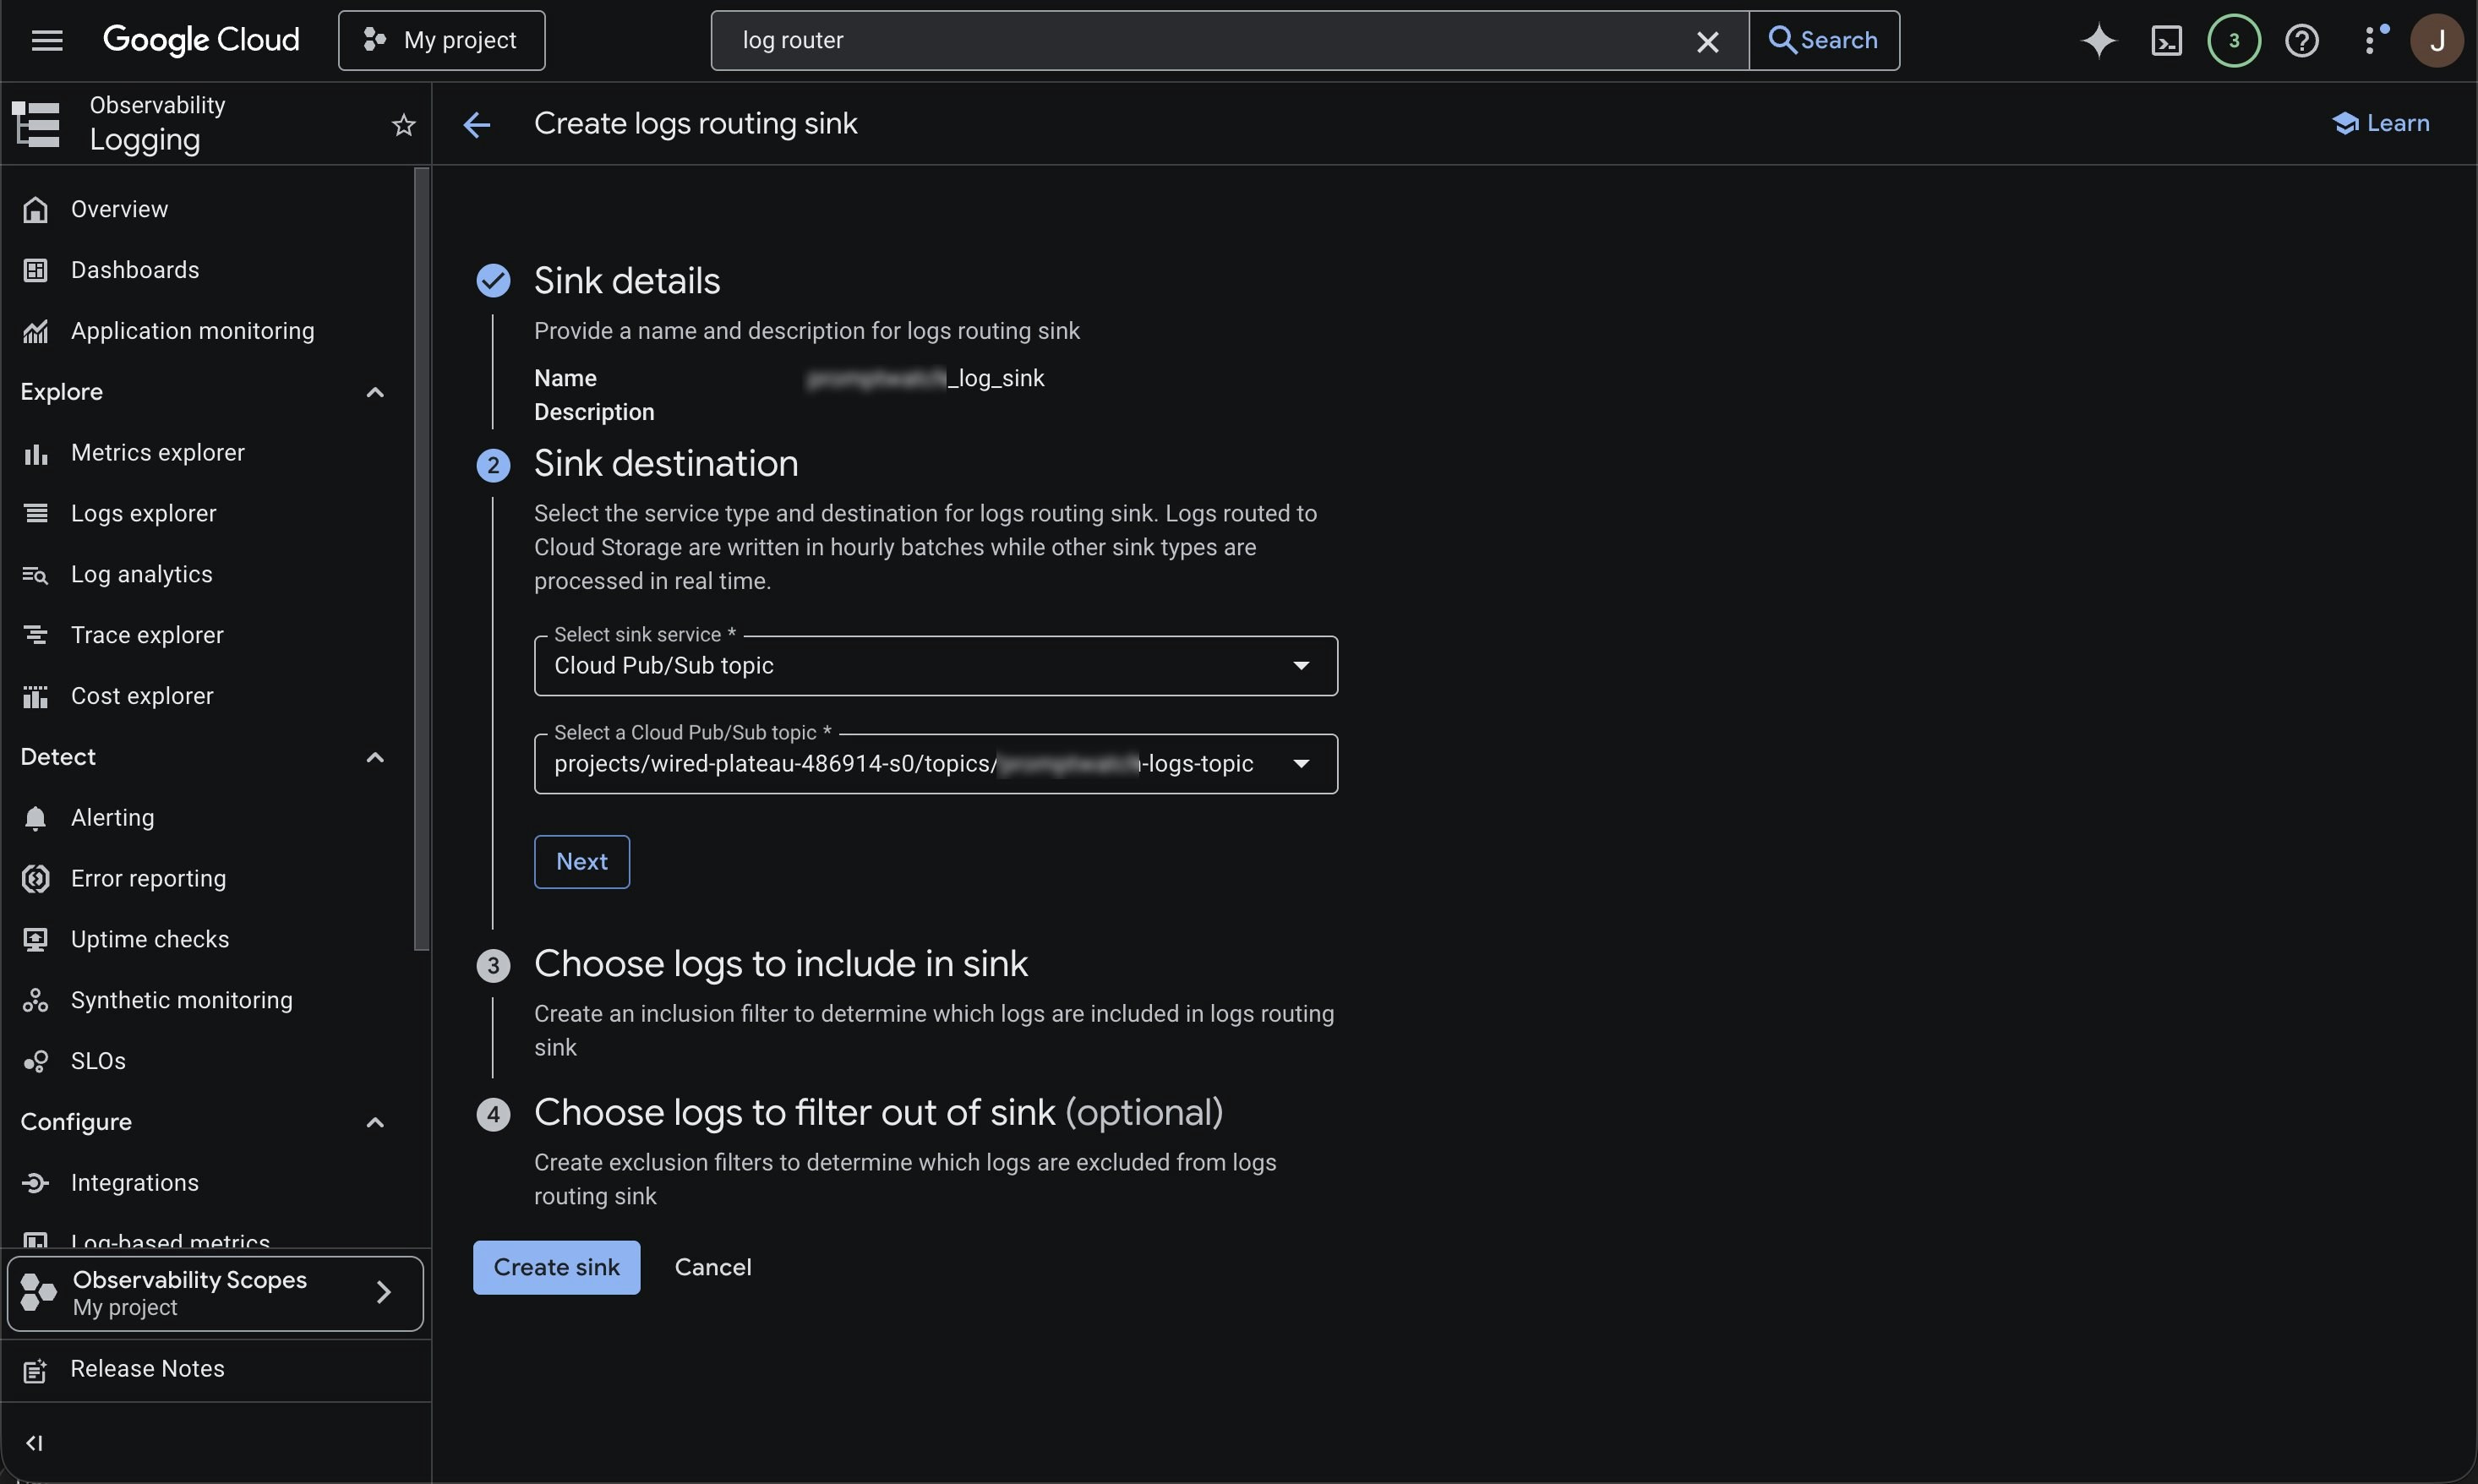Image resolution: width=2478 pixels, height=1484 pixels.
Task: Open Logs explorer in the sidebar
Action: pos(143,513)
